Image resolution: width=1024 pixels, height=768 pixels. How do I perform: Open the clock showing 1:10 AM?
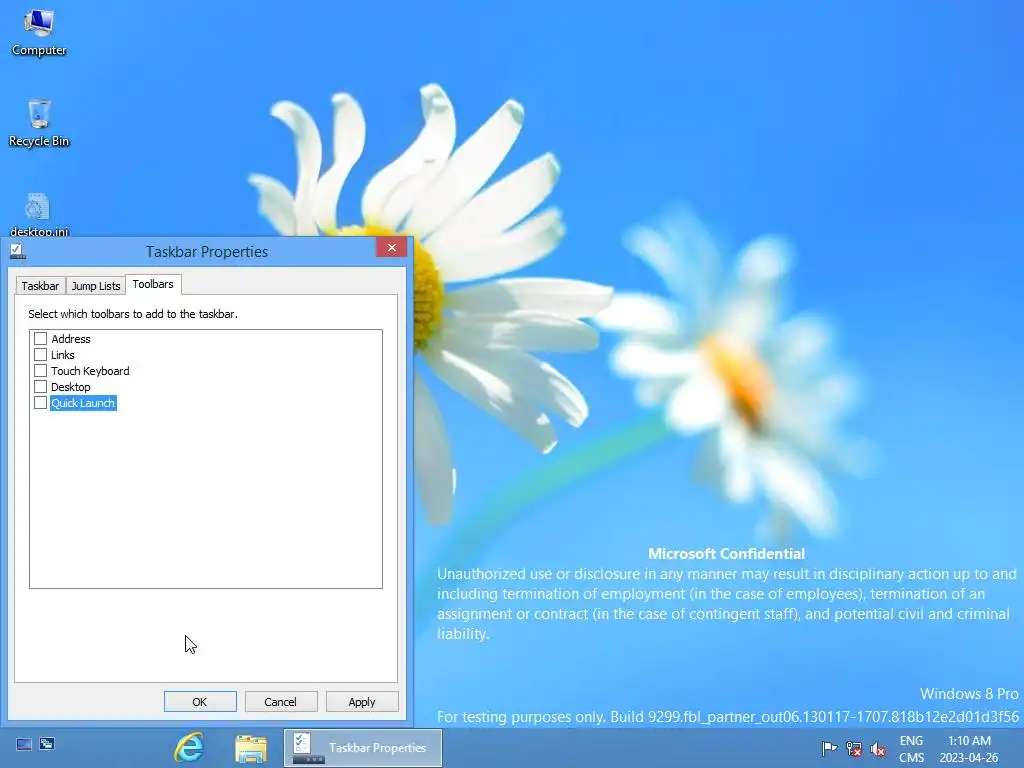click(x=969, y=749)
